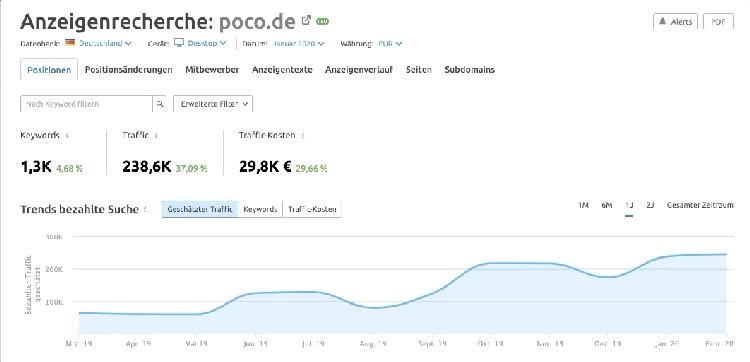The width and height of the screenshot is (750, 362).
Task: Select the 2J time range
Action: 650,205
